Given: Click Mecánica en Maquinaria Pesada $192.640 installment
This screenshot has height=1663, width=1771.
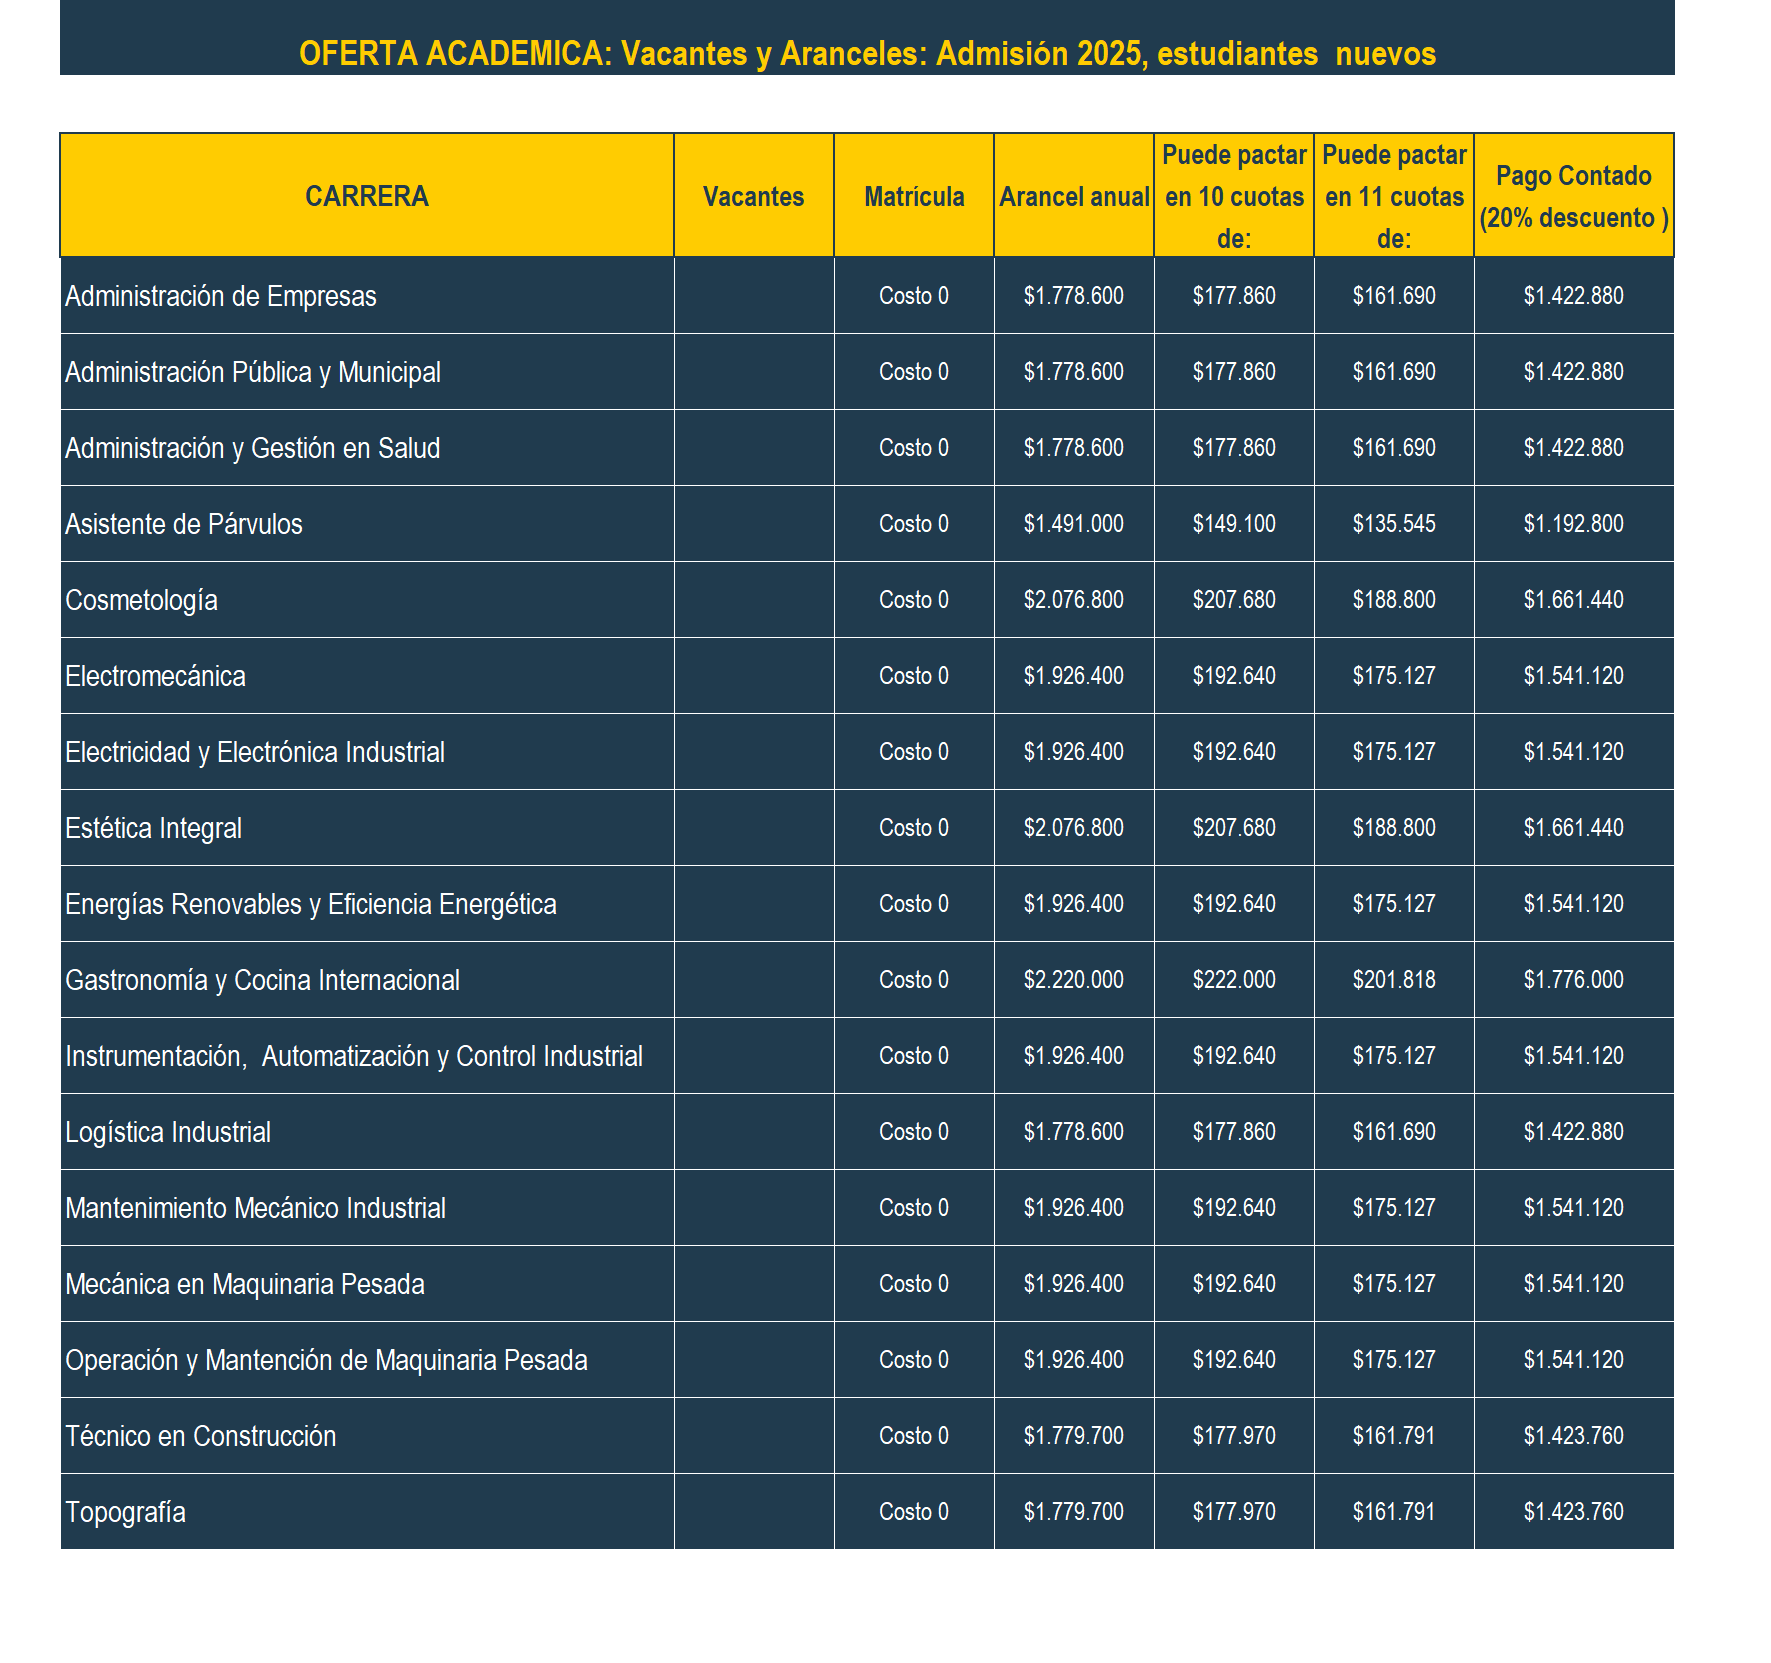Looking at the screenshot, I should tap(1234, 1284).
